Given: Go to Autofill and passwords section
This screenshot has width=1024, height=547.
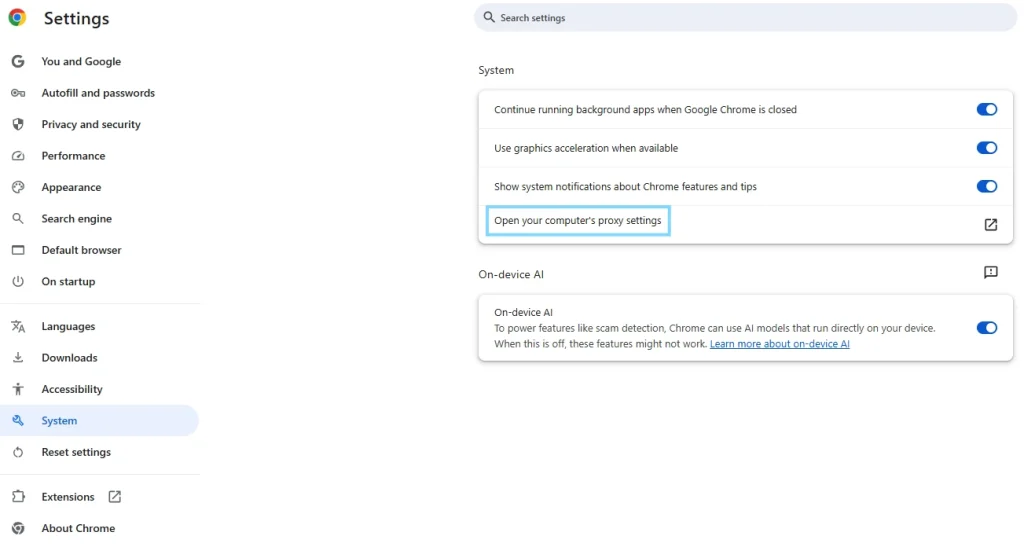Looking at the screenshot, I should pyautogui.click(x=99, y=93).
